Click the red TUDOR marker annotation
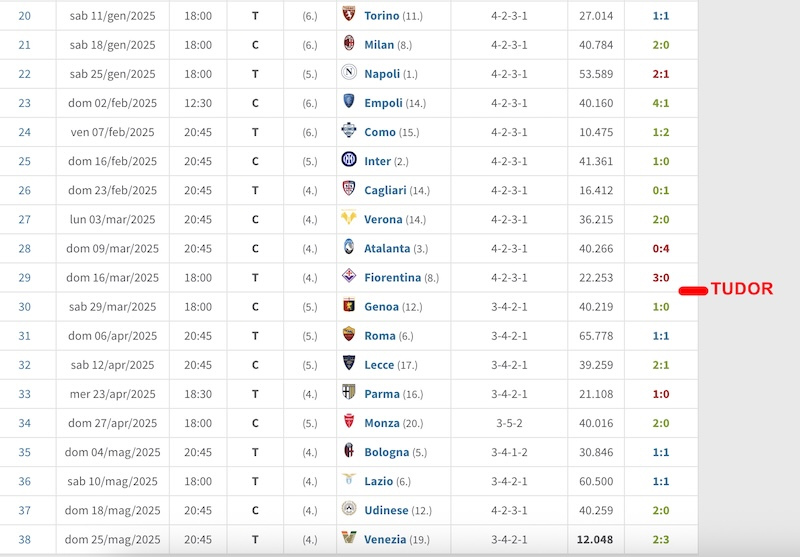This screenshot has height=557, width=800. 726,289
